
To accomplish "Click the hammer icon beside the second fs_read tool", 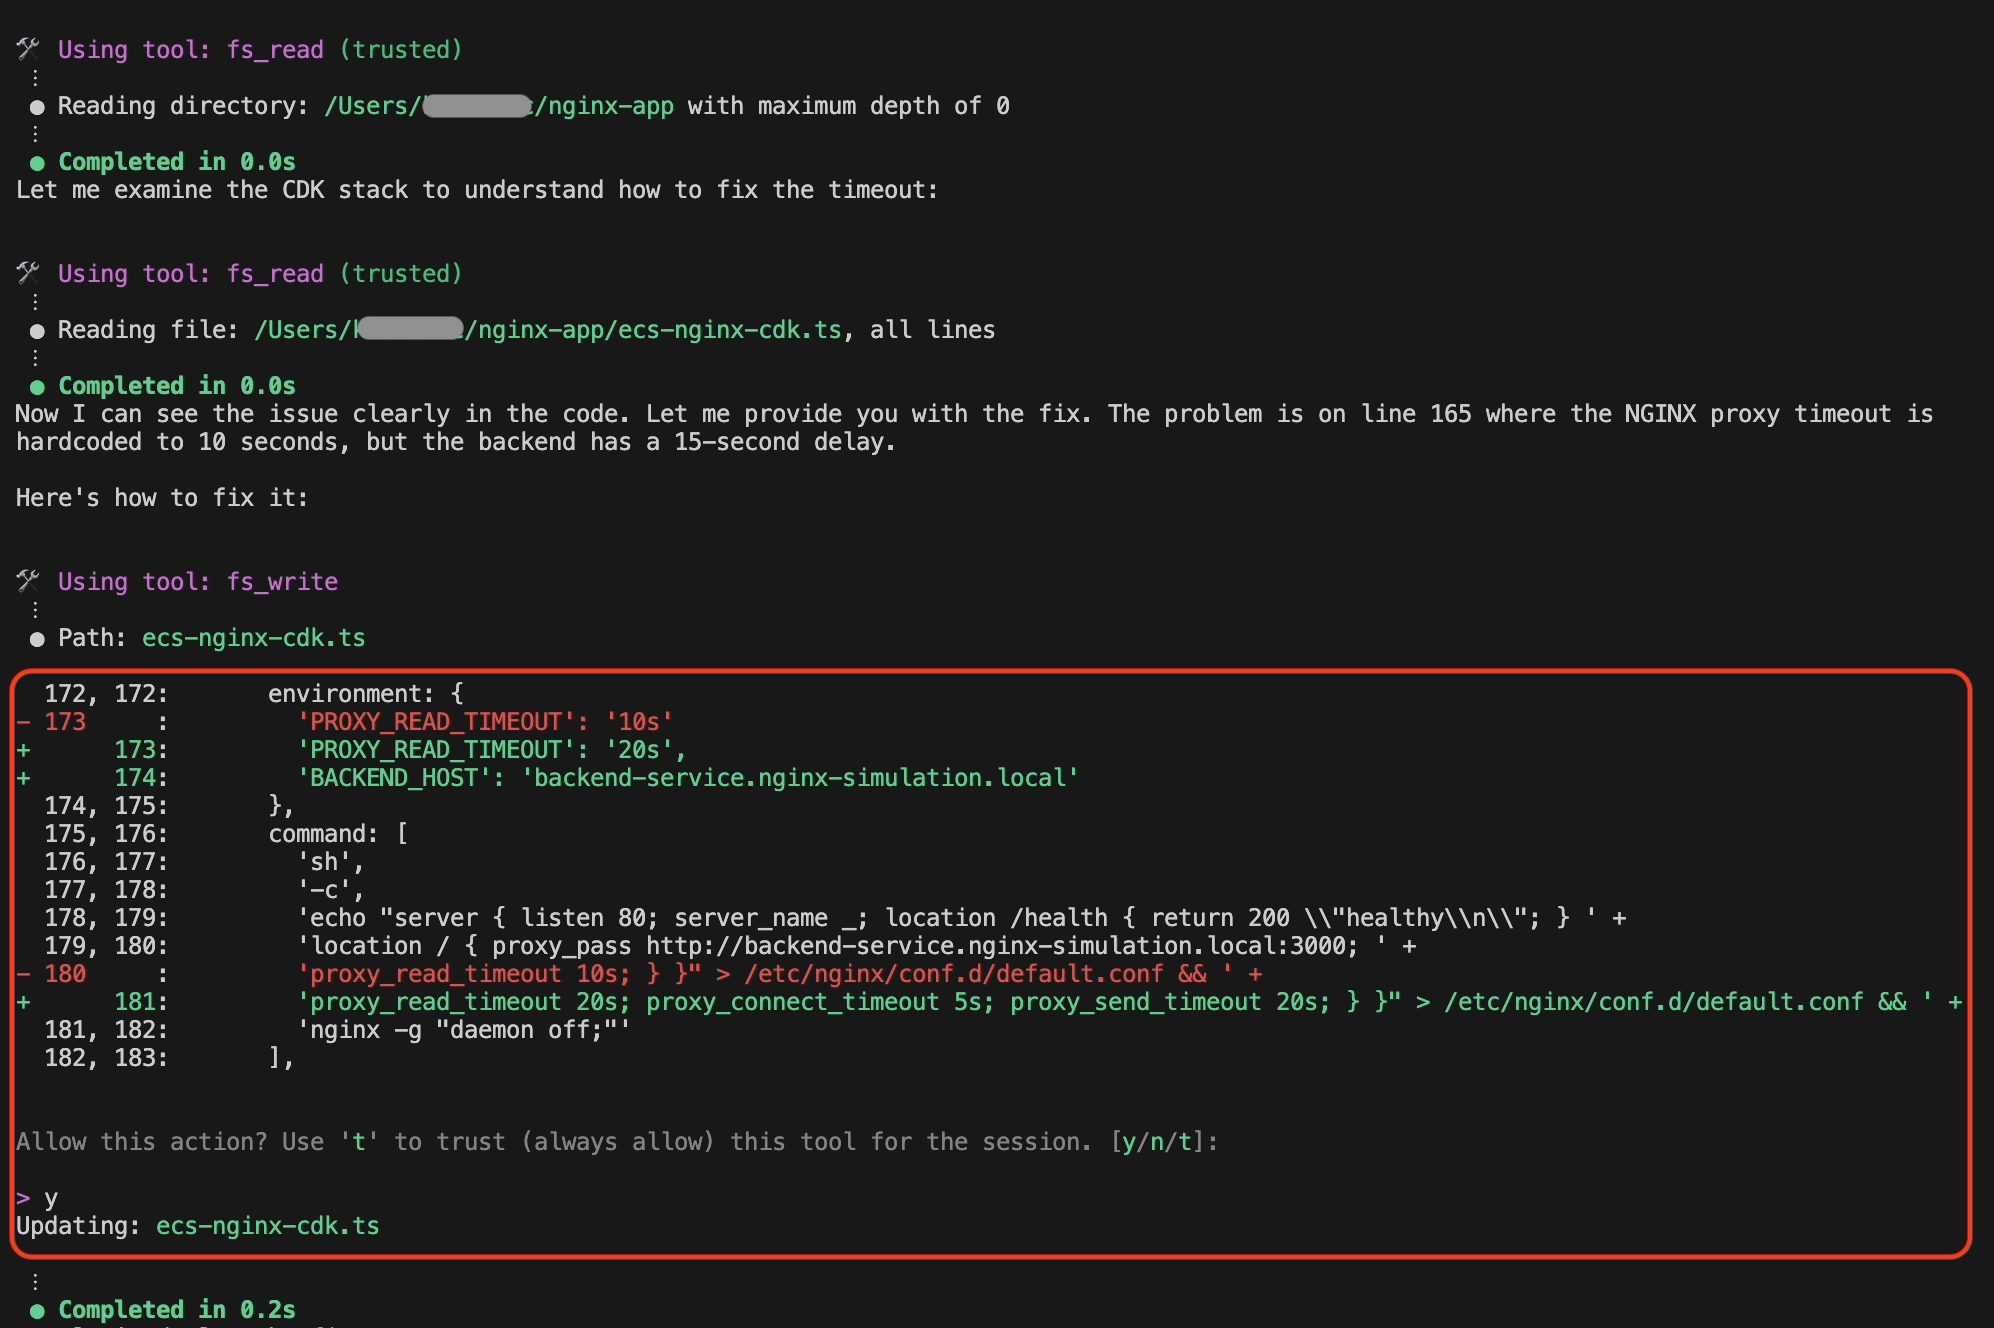I will (x=27, y=273).
